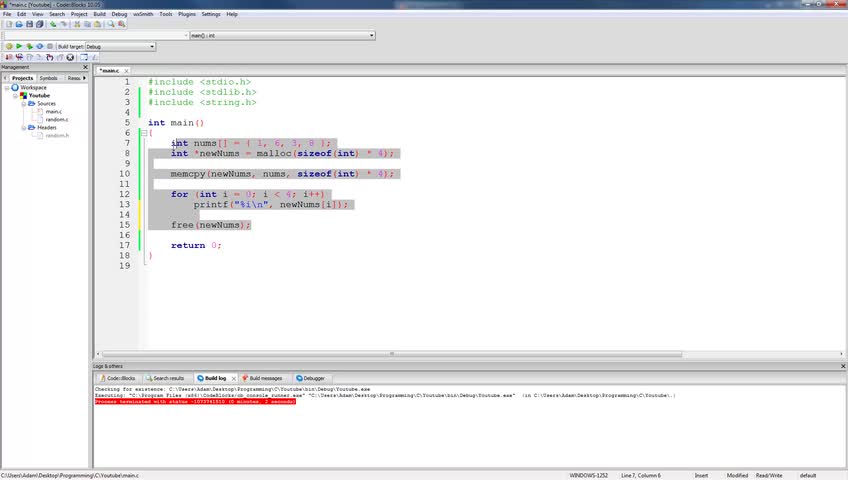Viewport: 848px width, 480px height.
Task: Click the New file toolbar icon
Action: 9,24
